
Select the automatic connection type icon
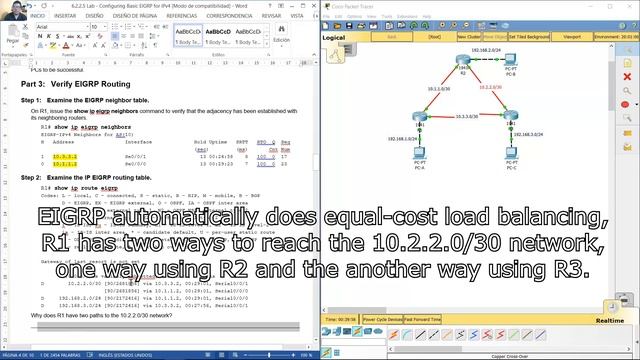click(x=394, y=335)
